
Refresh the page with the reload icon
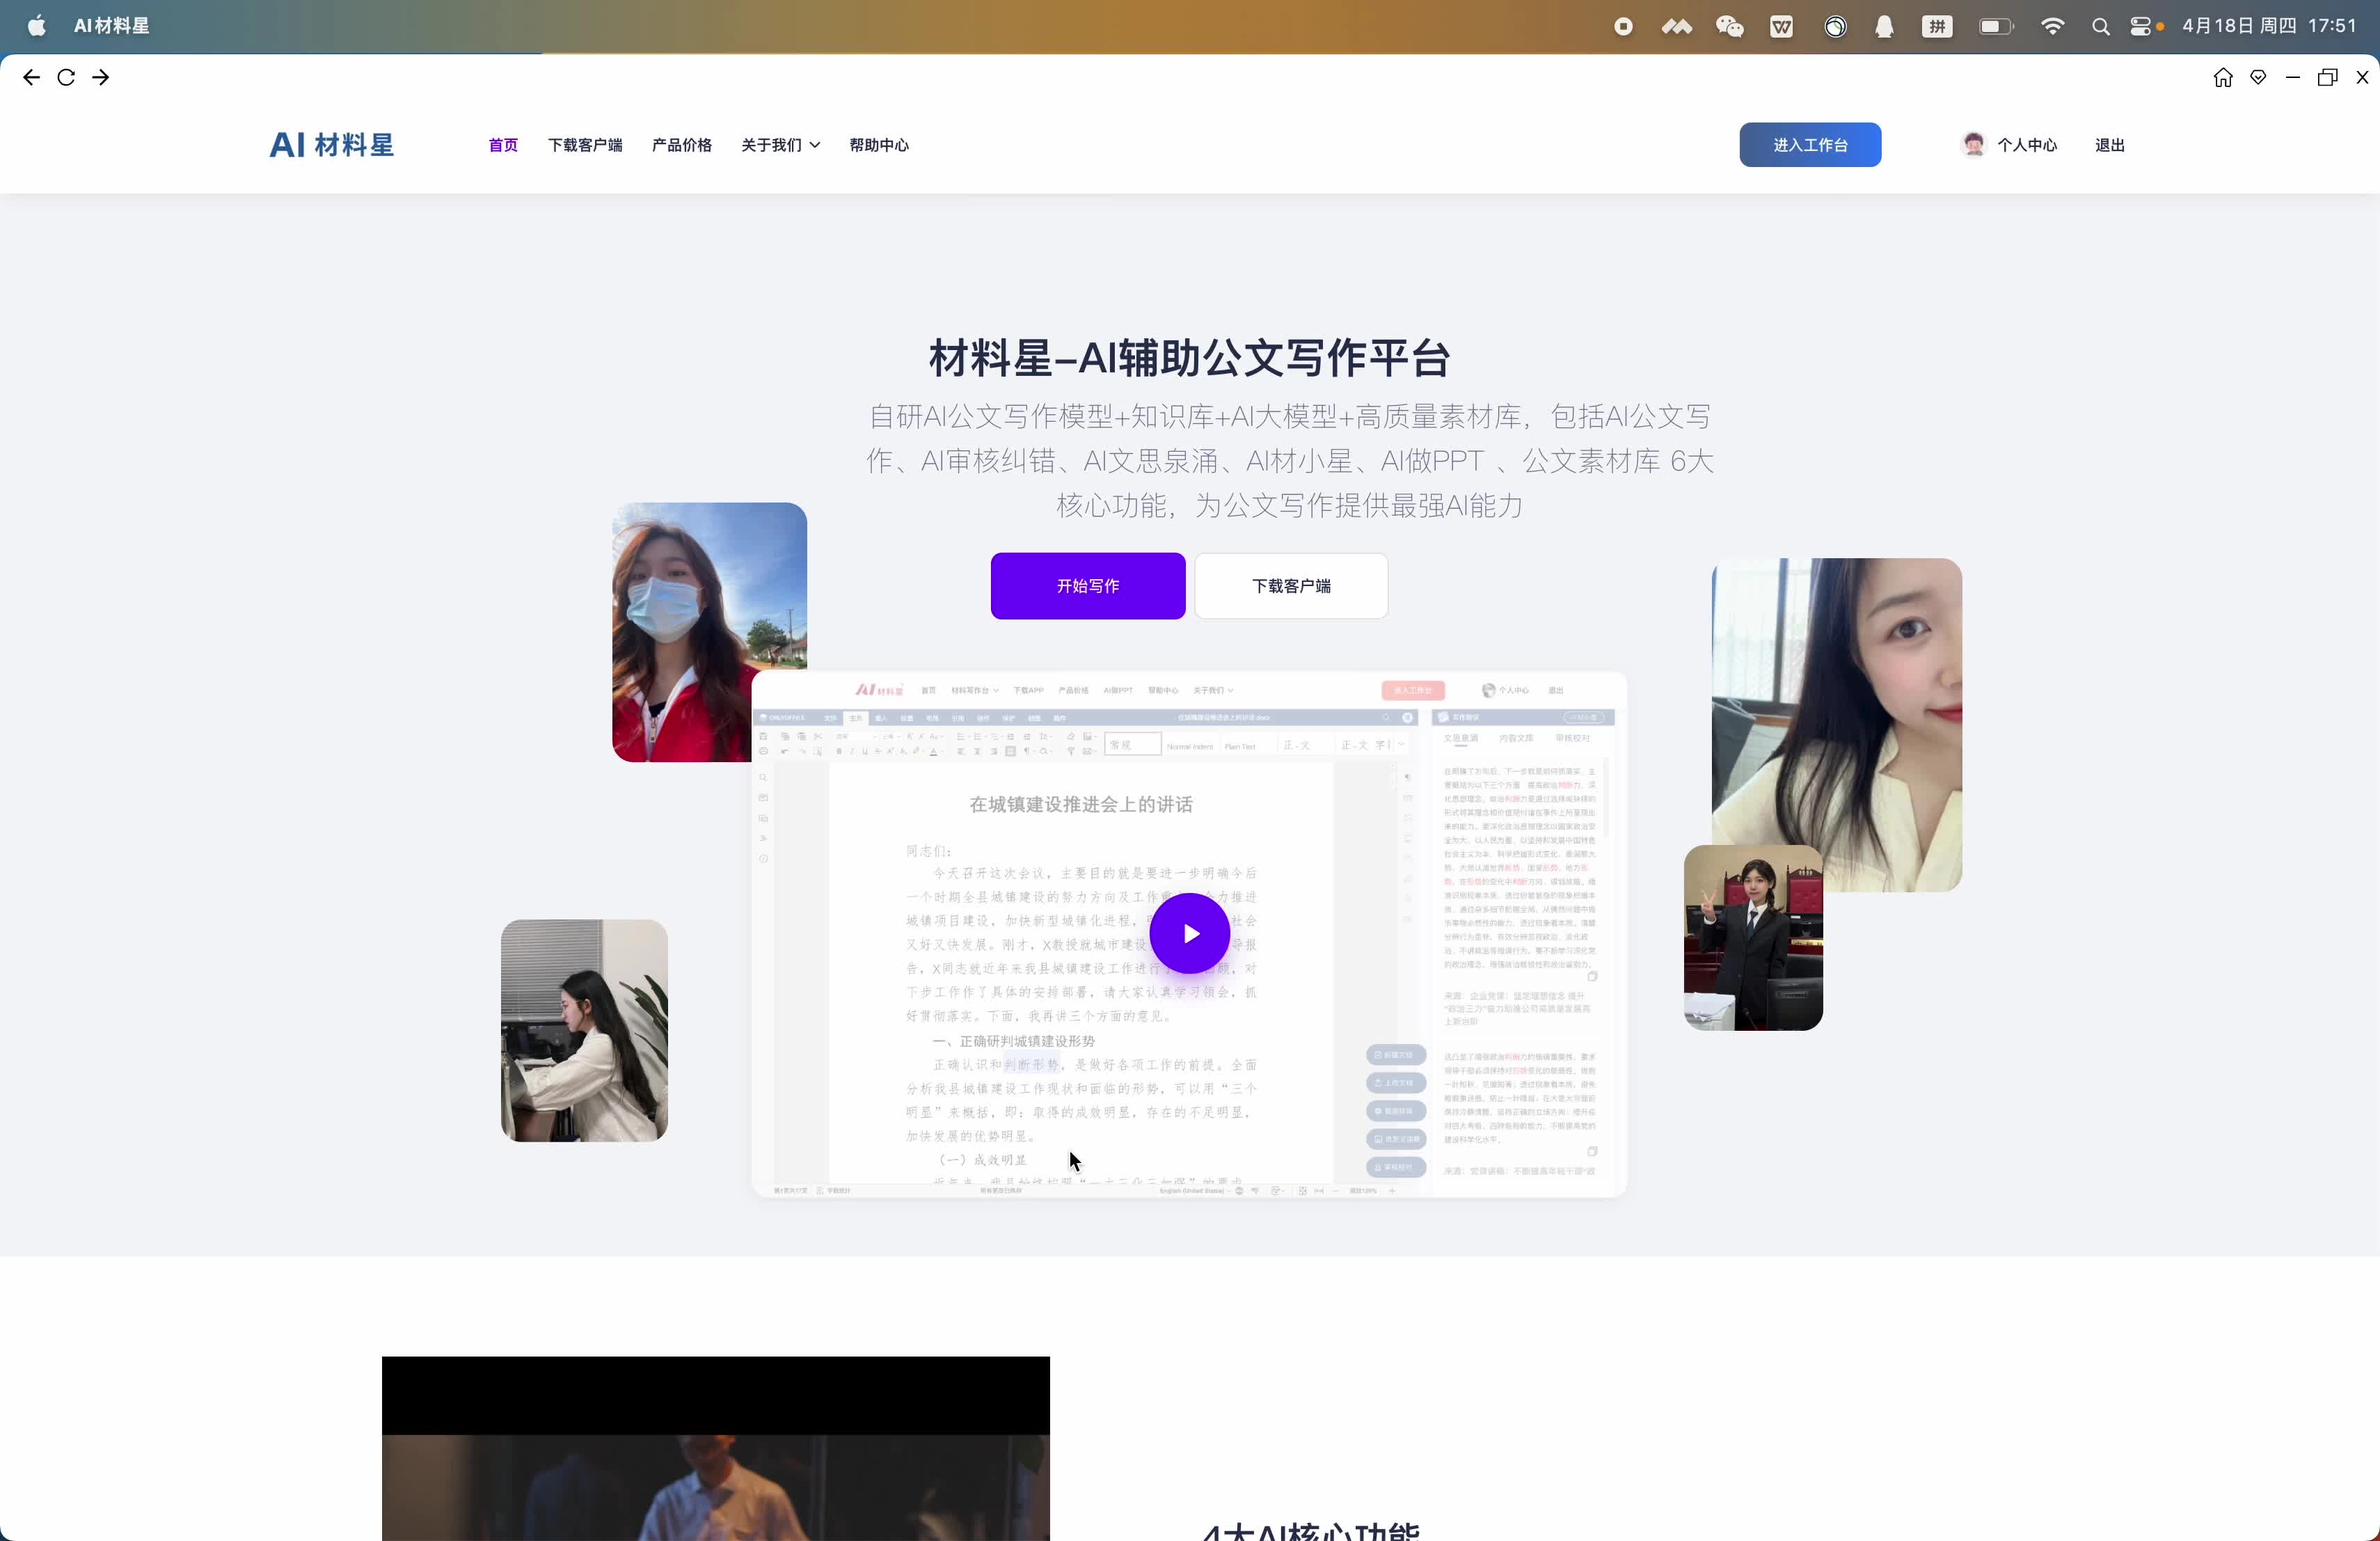click(x=65, y=77)
